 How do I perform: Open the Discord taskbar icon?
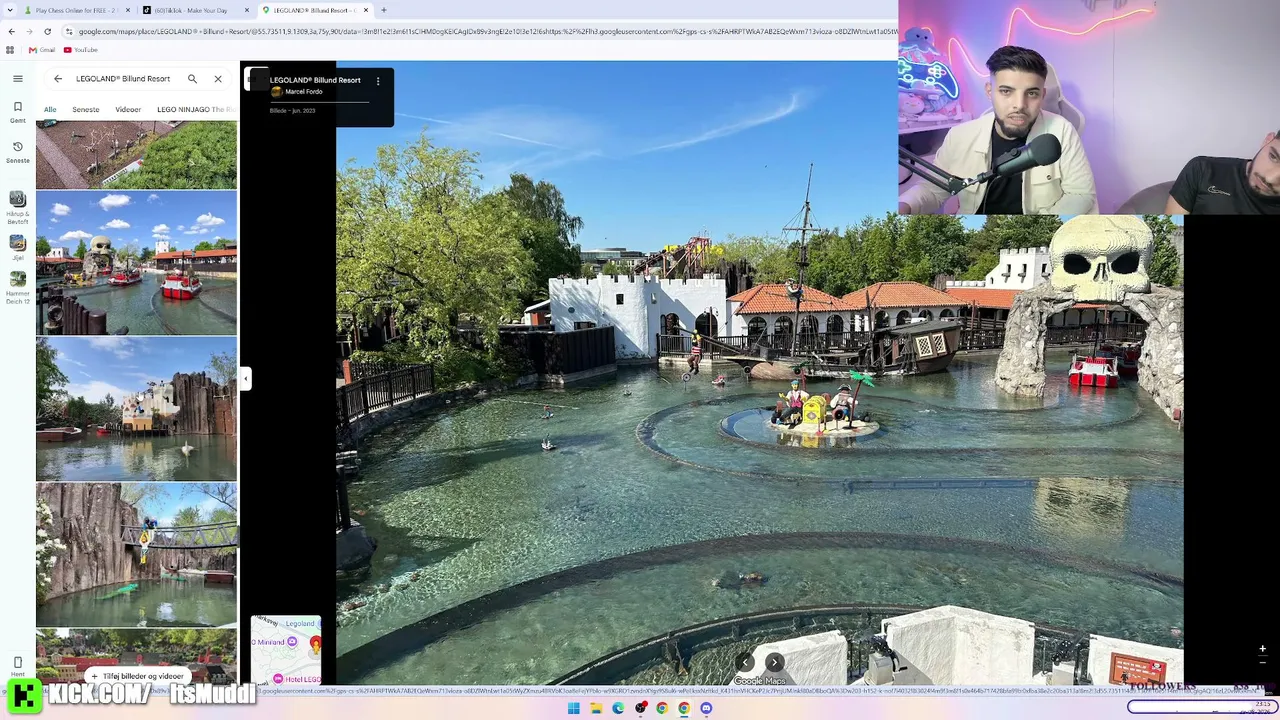706,708
